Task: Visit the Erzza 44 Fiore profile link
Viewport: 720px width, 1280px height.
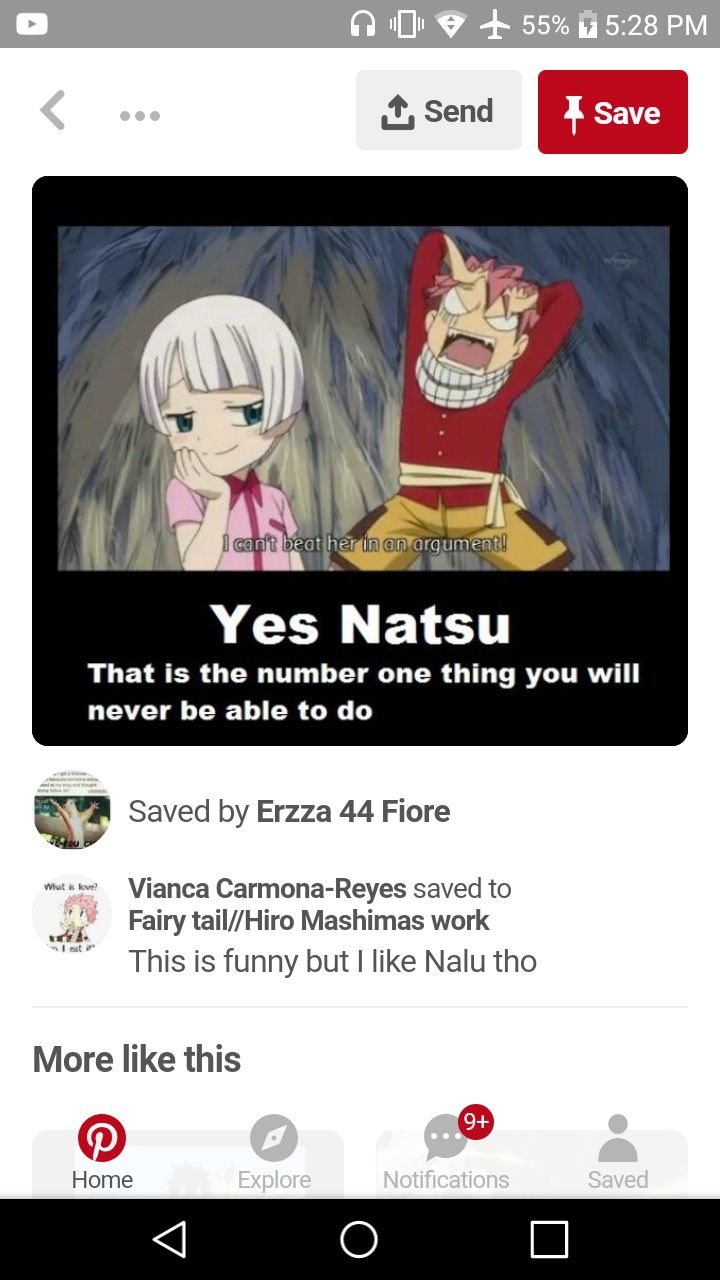Action: pos(353,811)
